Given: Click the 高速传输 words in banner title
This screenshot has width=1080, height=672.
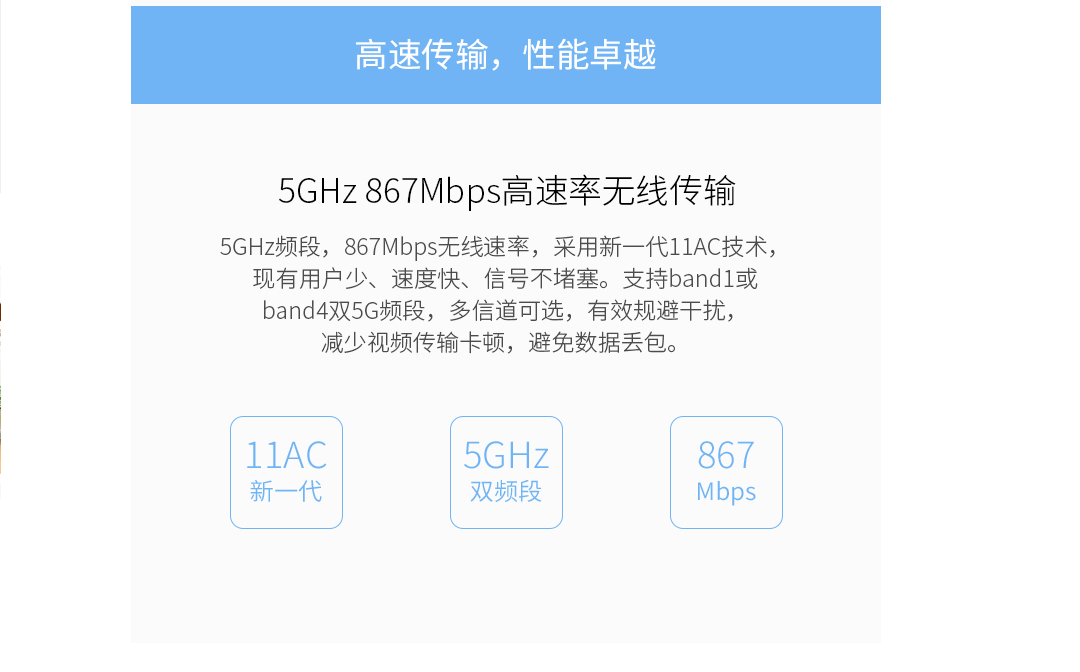Looking at the screenshot, I should (422, 55).
